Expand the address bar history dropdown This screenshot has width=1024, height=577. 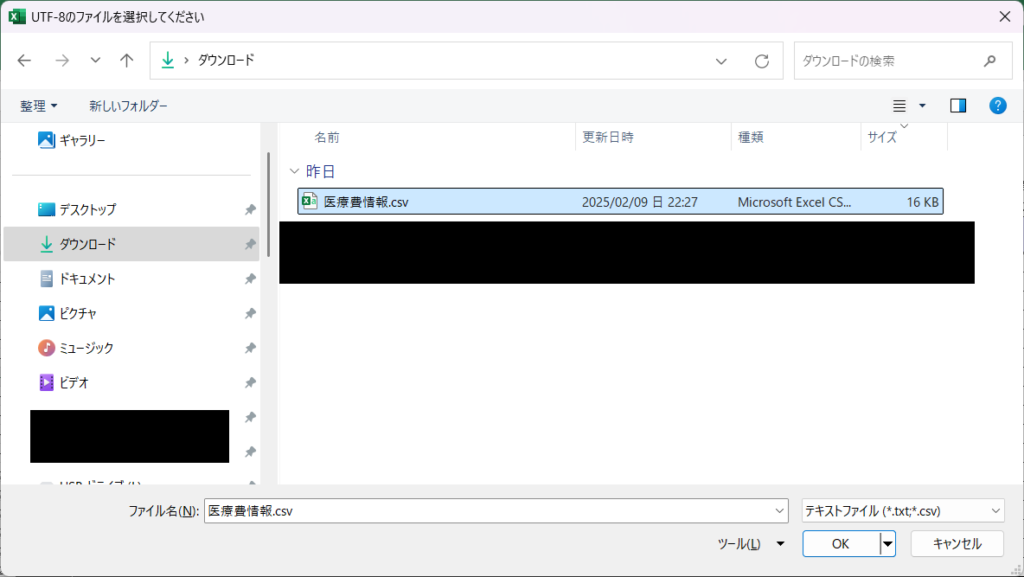pos(722,60)
